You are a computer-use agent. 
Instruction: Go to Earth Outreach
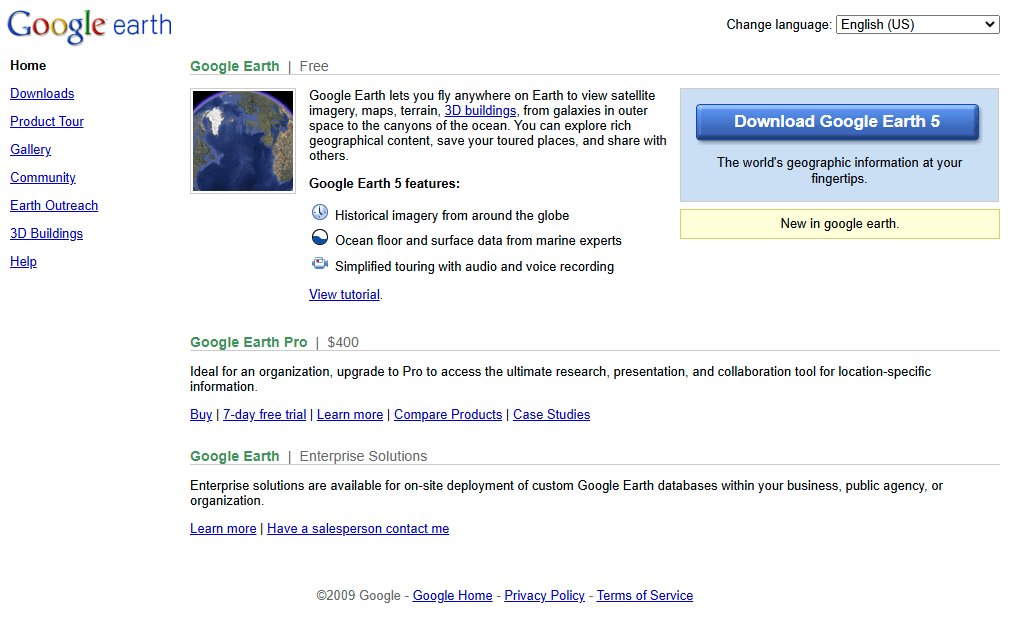point(54,205)
